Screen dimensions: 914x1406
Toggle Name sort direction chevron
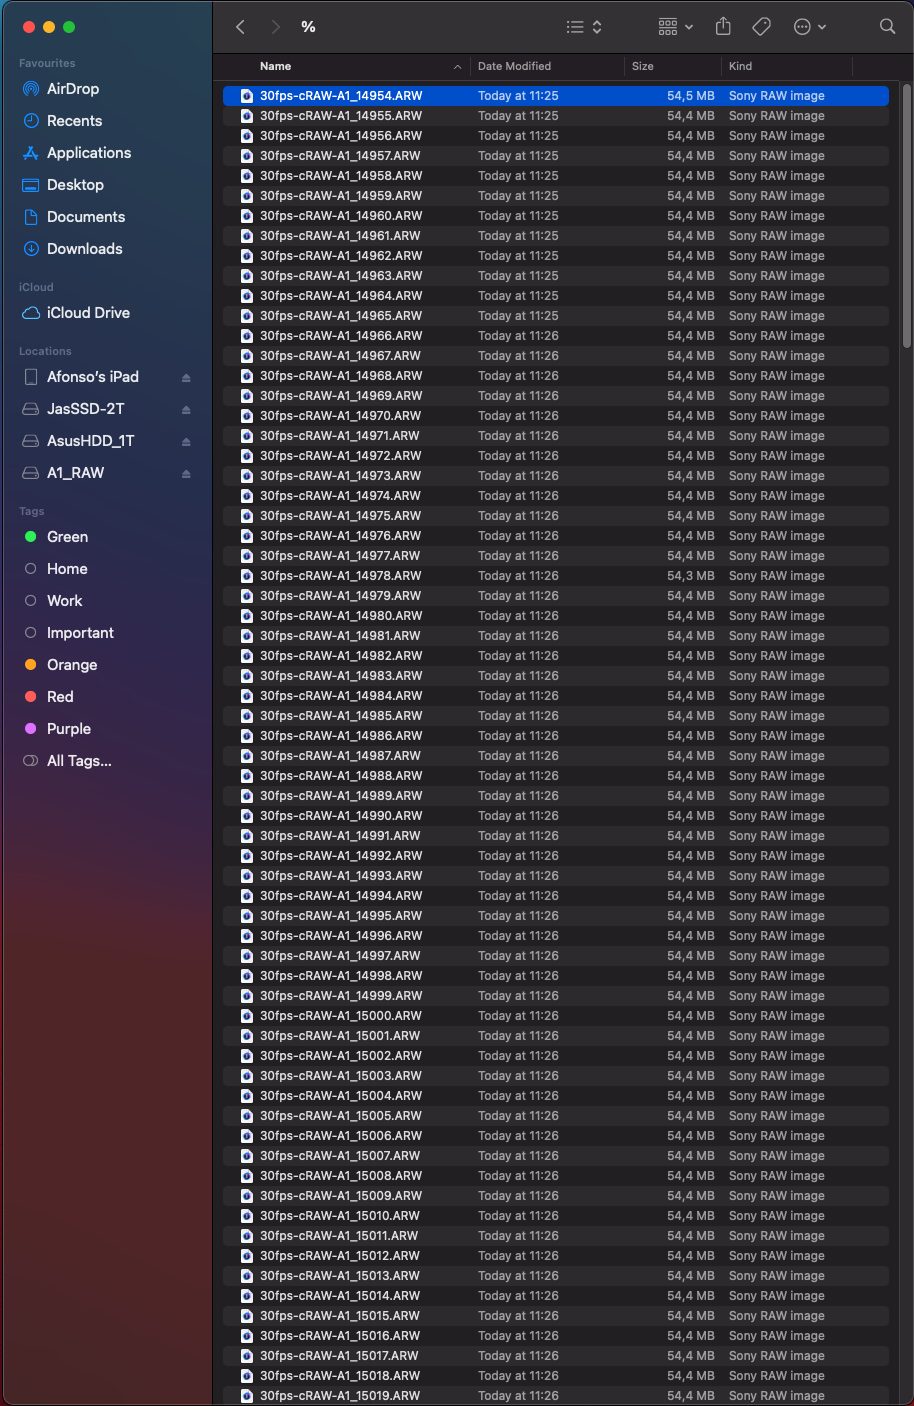[458, 67]
